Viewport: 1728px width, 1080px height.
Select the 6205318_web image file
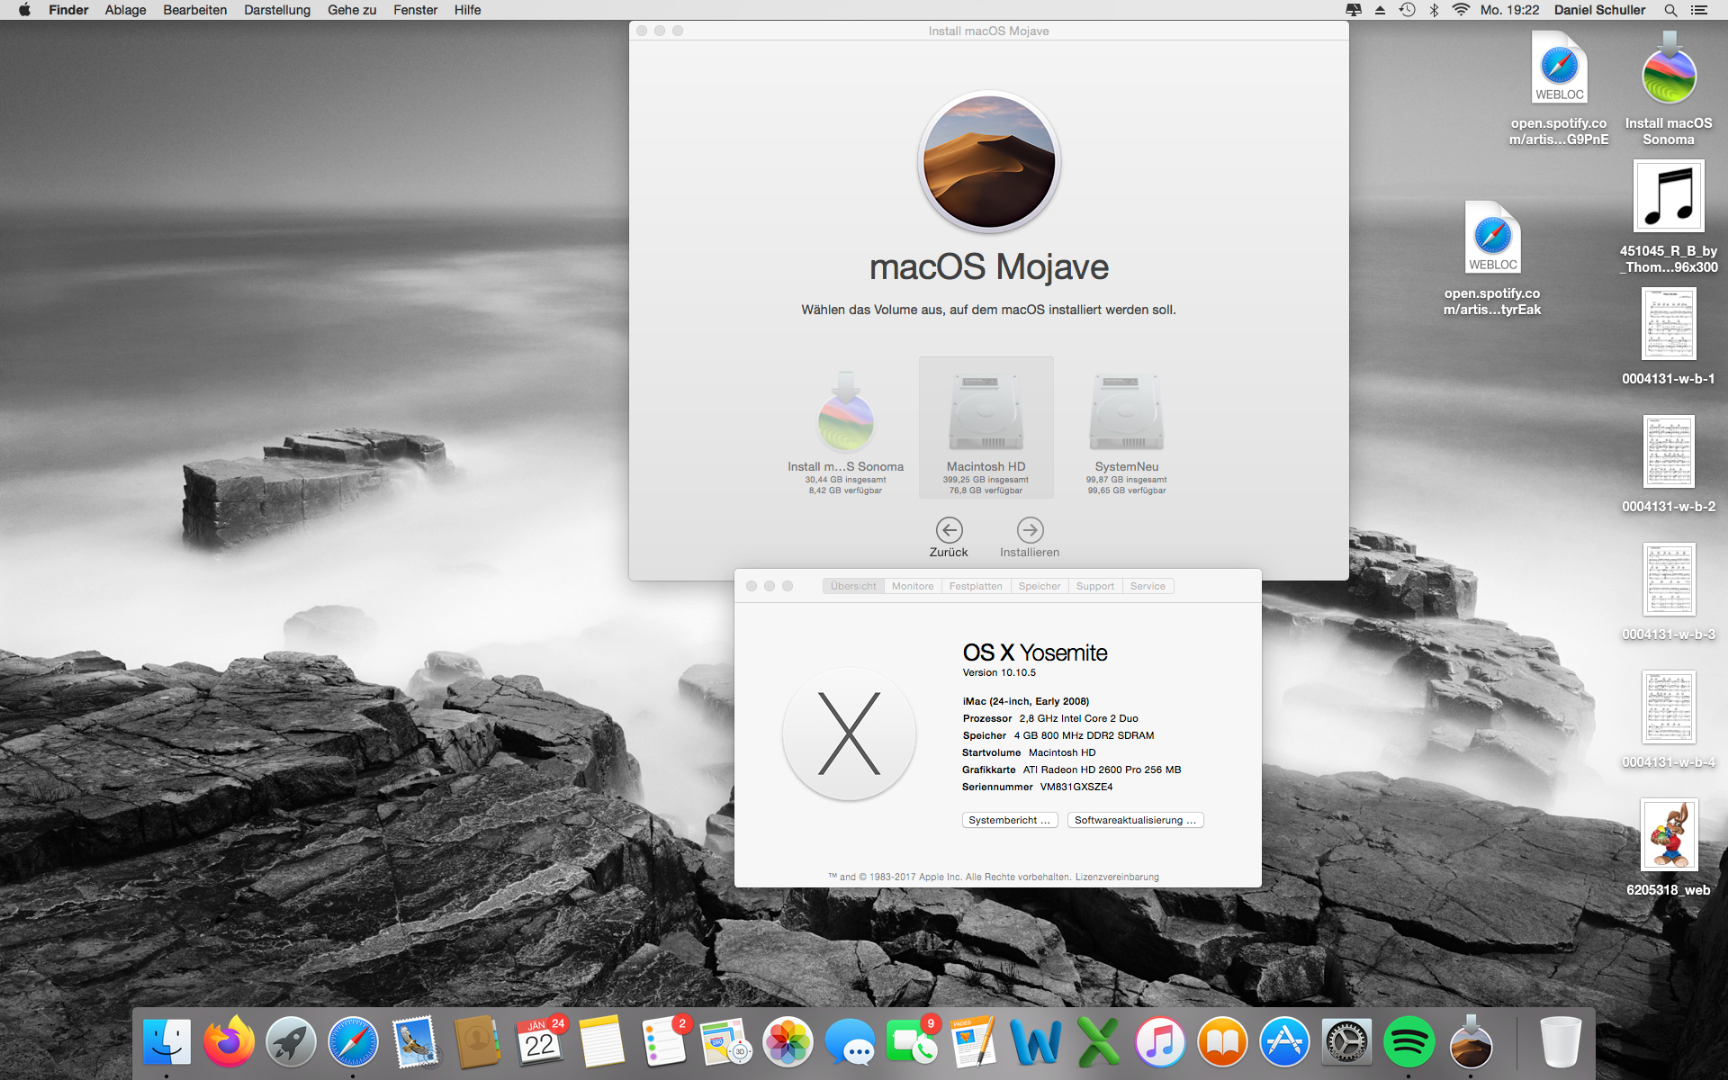point(1668,836)
